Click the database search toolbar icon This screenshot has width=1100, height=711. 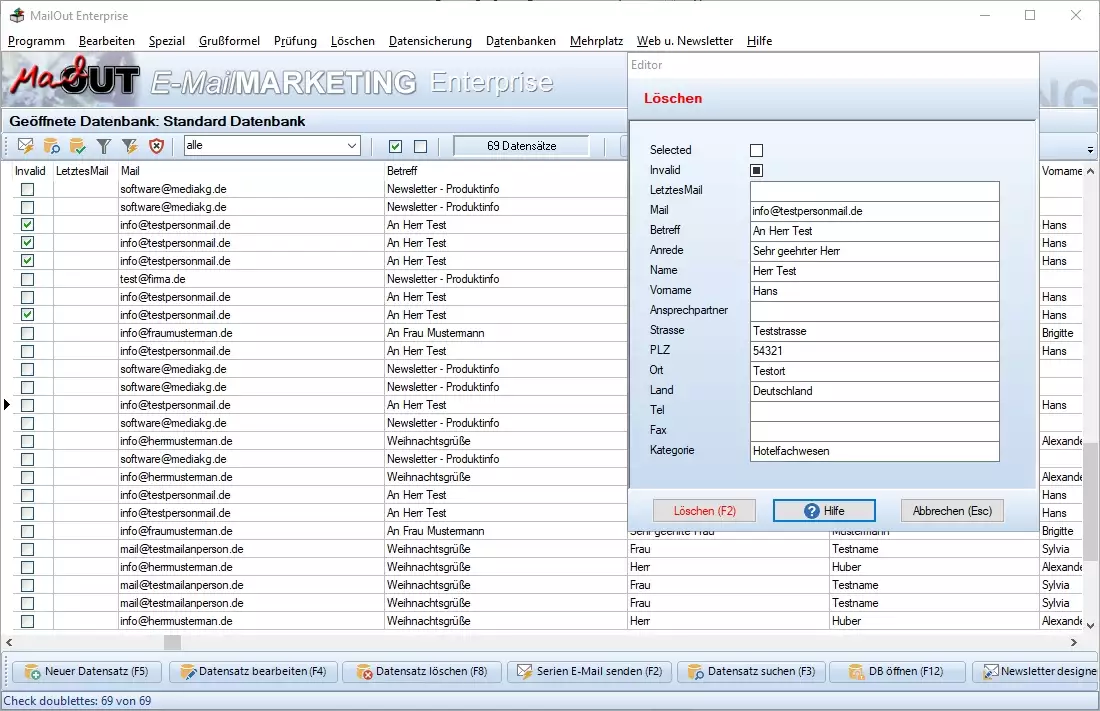[52, 146]
